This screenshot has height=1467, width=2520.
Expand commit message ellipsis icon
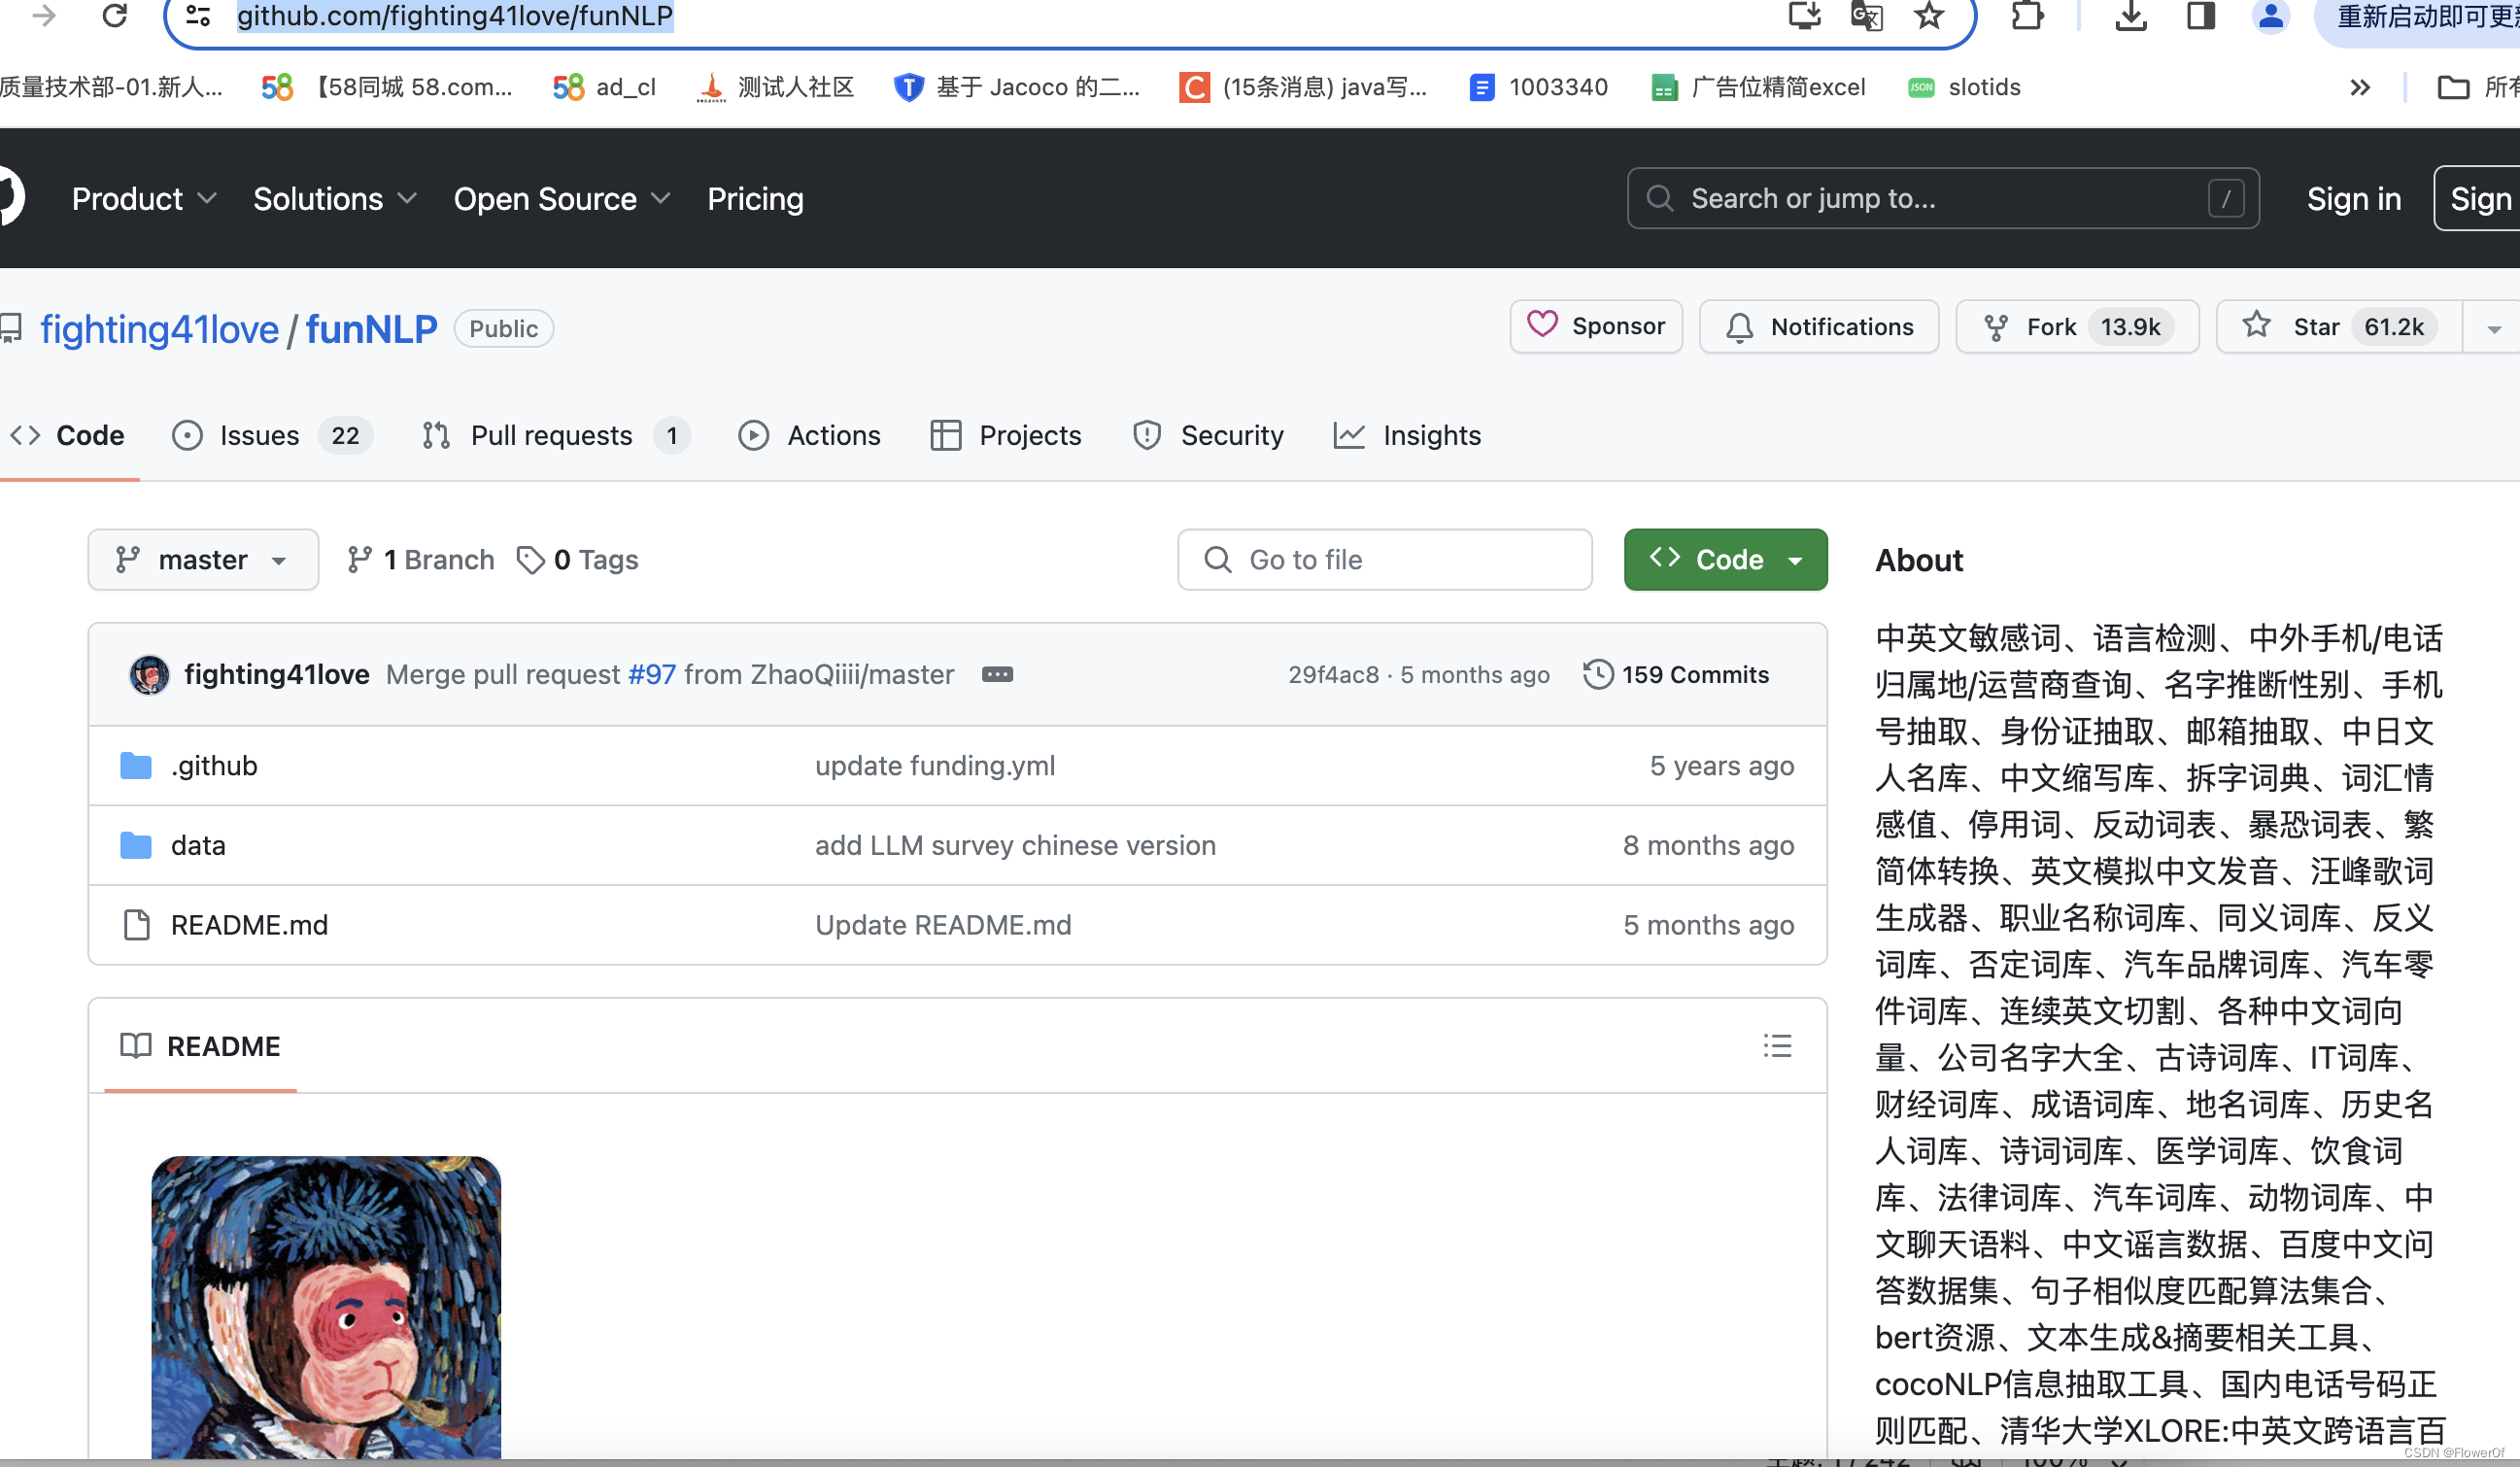(x=997, y=674)
